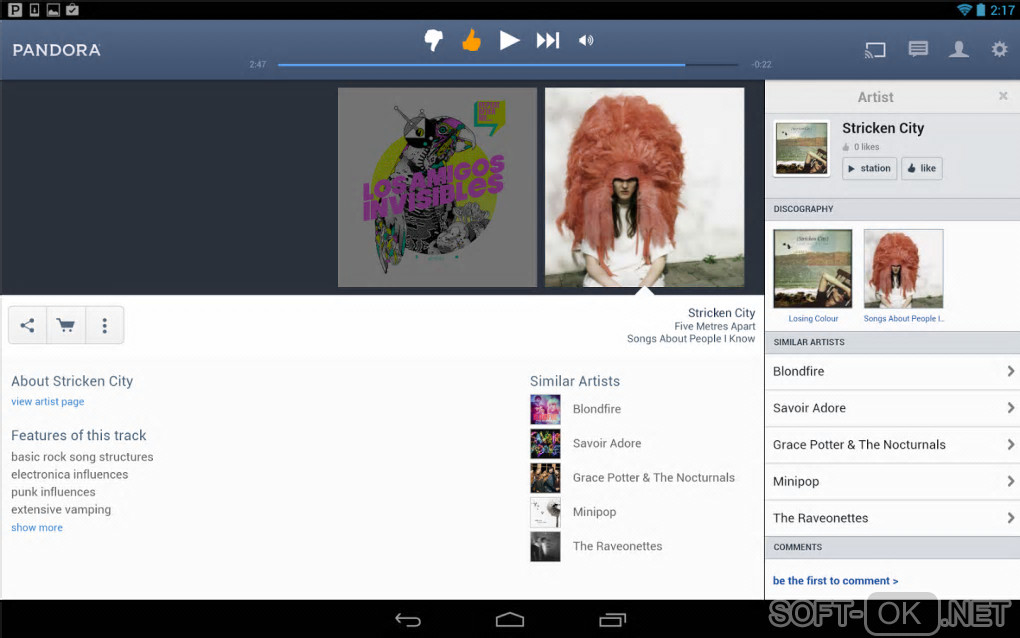Click the orange thumbs up icon
The image size is (1020, 638).
(471, 40)
